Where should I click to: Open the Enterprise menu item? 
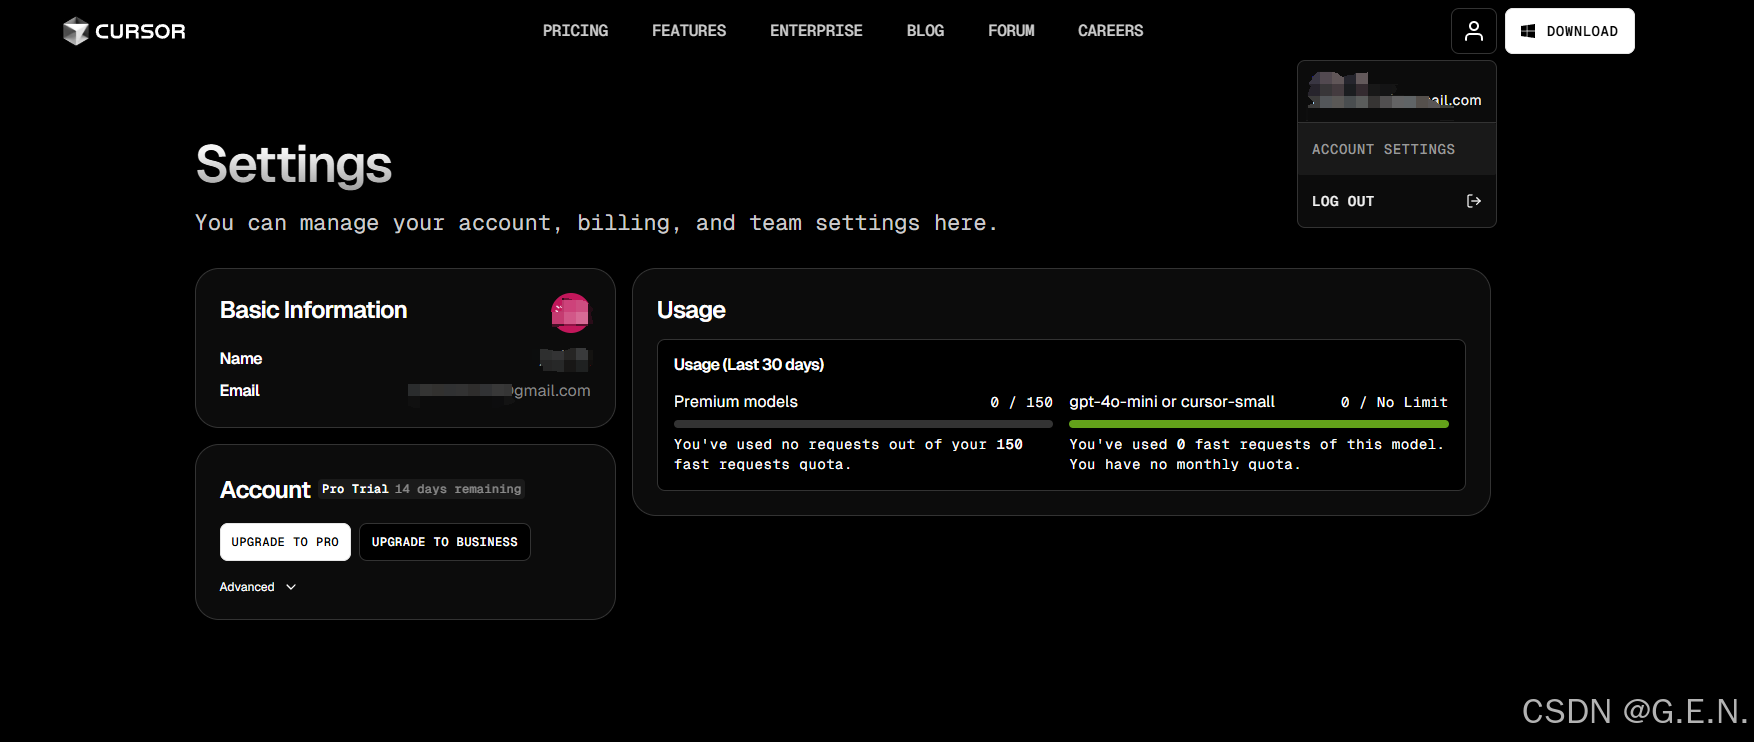click(x=816, y=31)
